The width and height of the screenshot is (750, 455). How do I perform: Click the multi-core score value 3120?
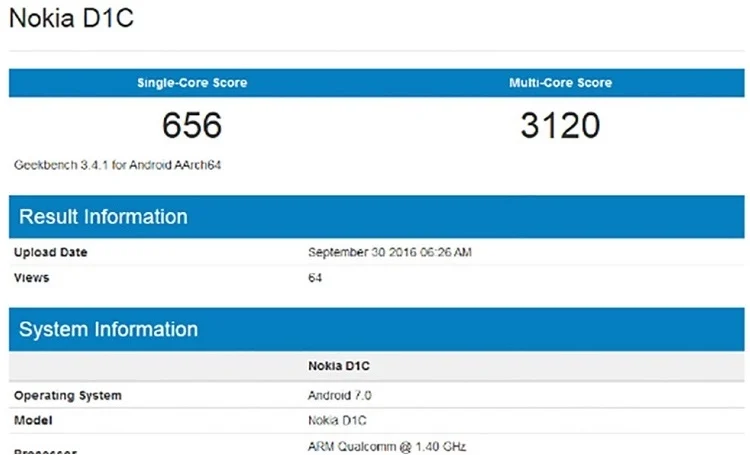pos(560,125)
